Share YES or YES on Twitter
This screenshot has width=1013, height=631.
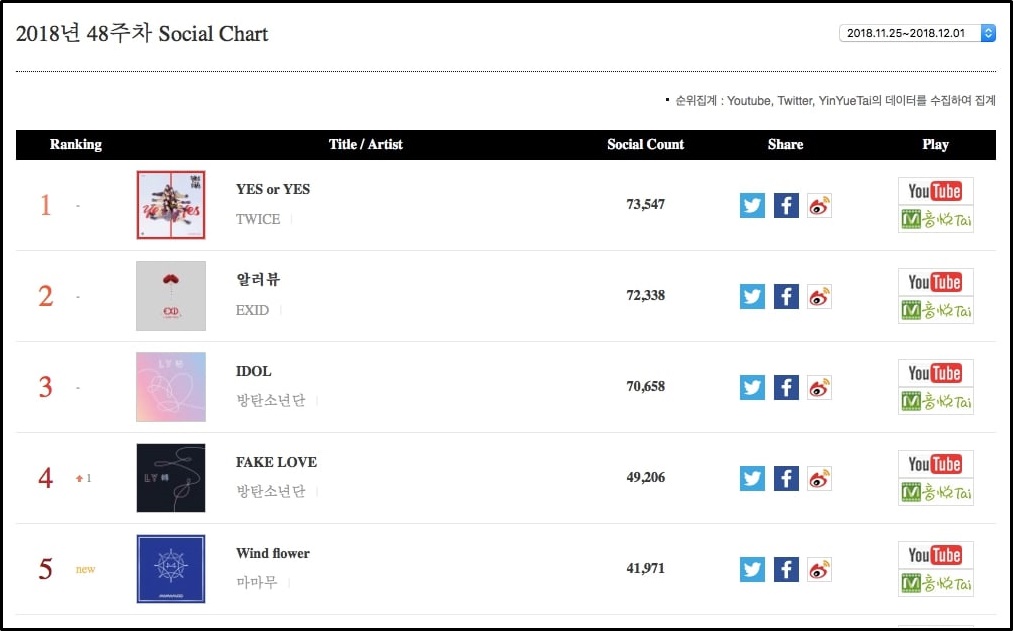click(x=752, y=205)
